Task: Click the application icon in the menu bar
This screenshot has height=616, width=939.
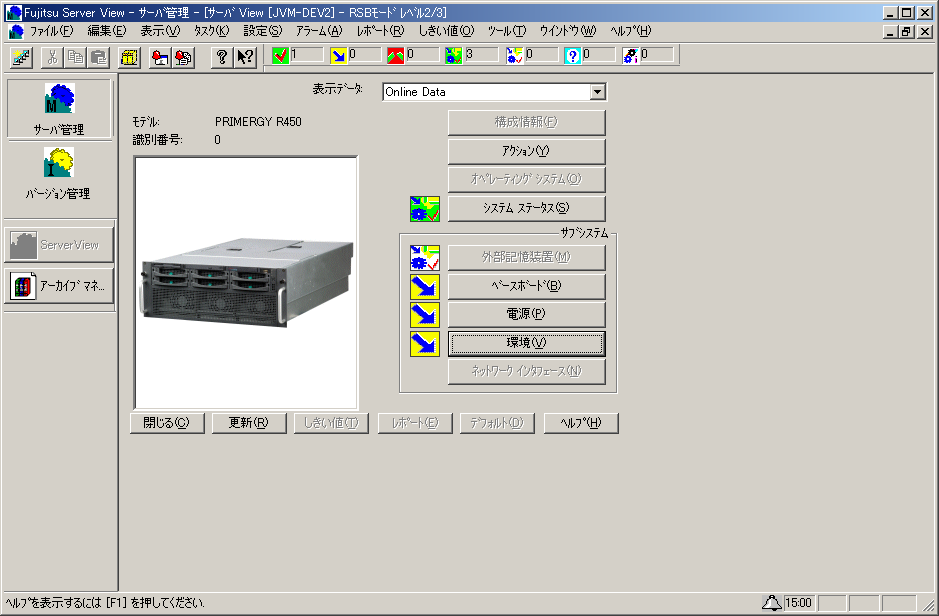Action: coord(16,31)
